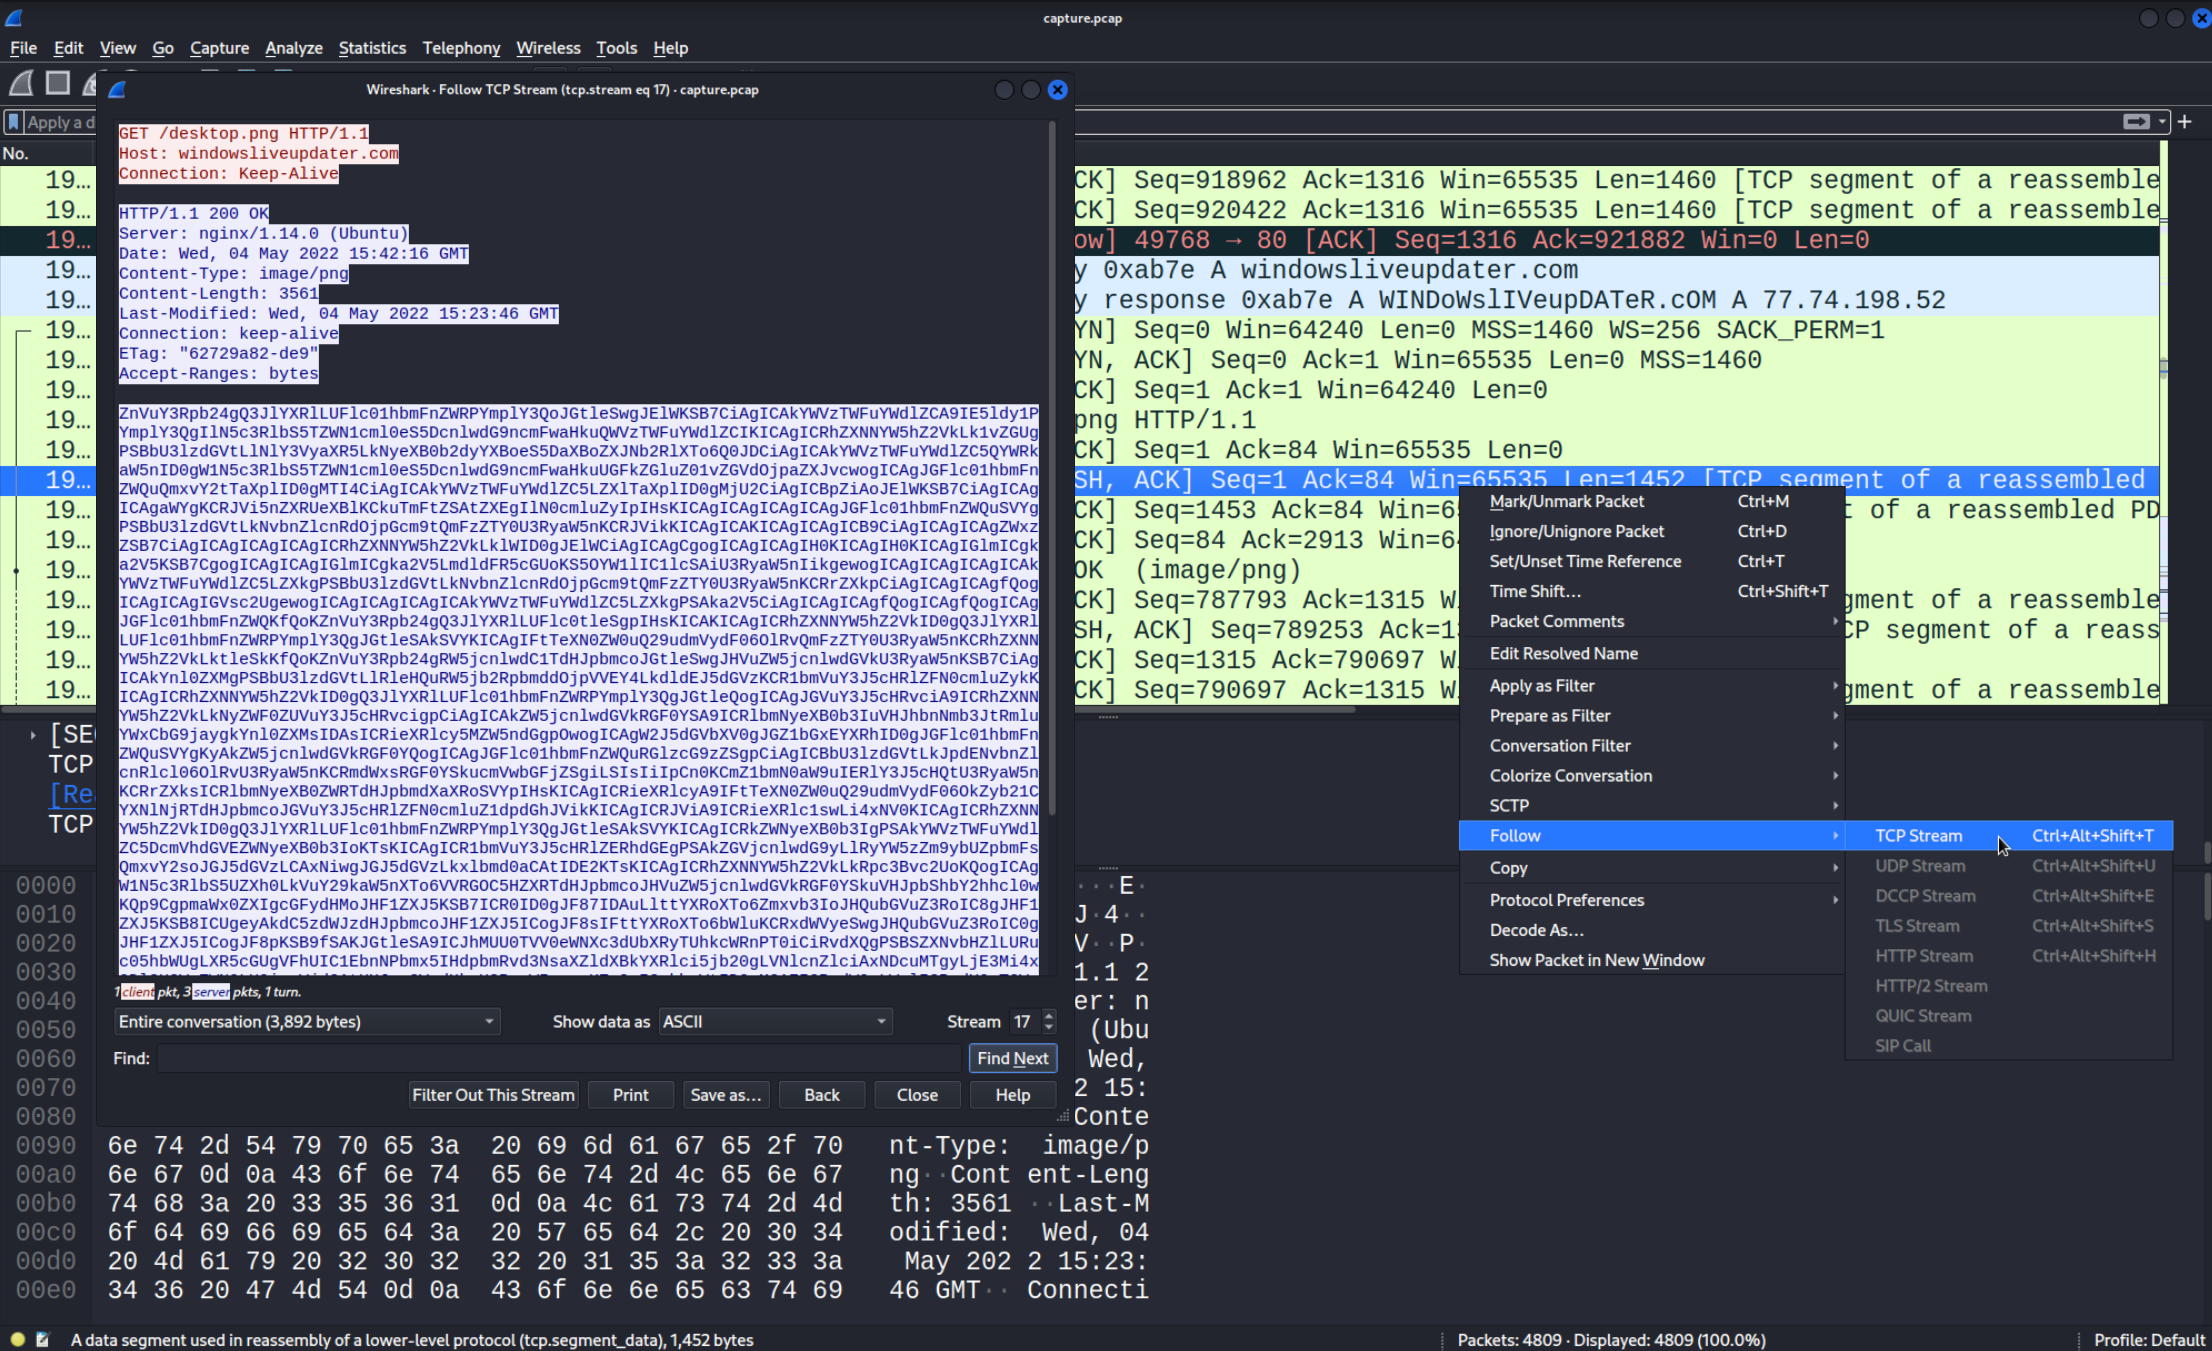Open the SCTP submenu
Screen dimensions: 2212x1351
[1652, 805]
